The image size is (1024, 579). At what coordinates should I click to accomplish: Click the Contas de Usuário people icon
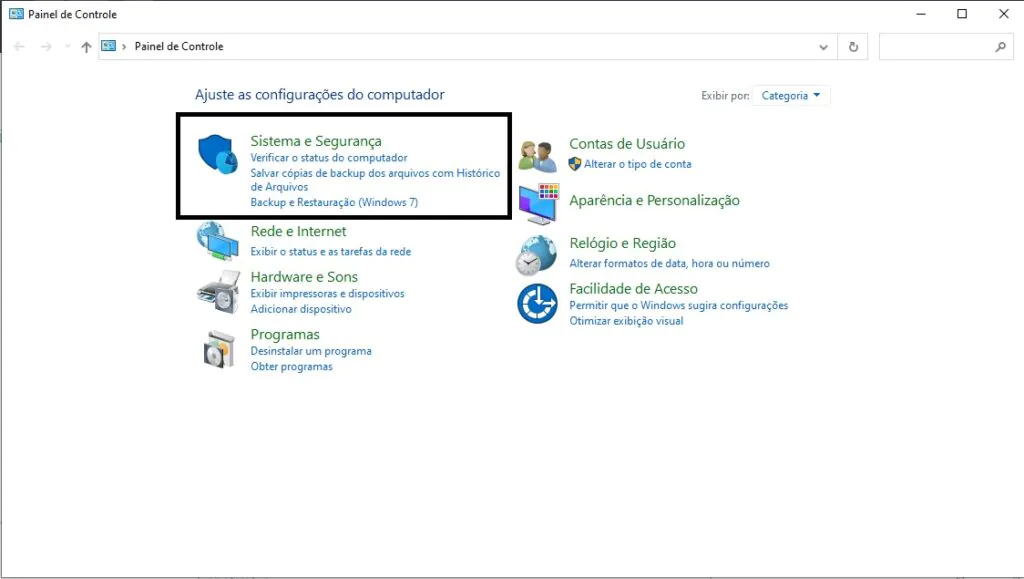pyautogui.click(x=537, y=156)
